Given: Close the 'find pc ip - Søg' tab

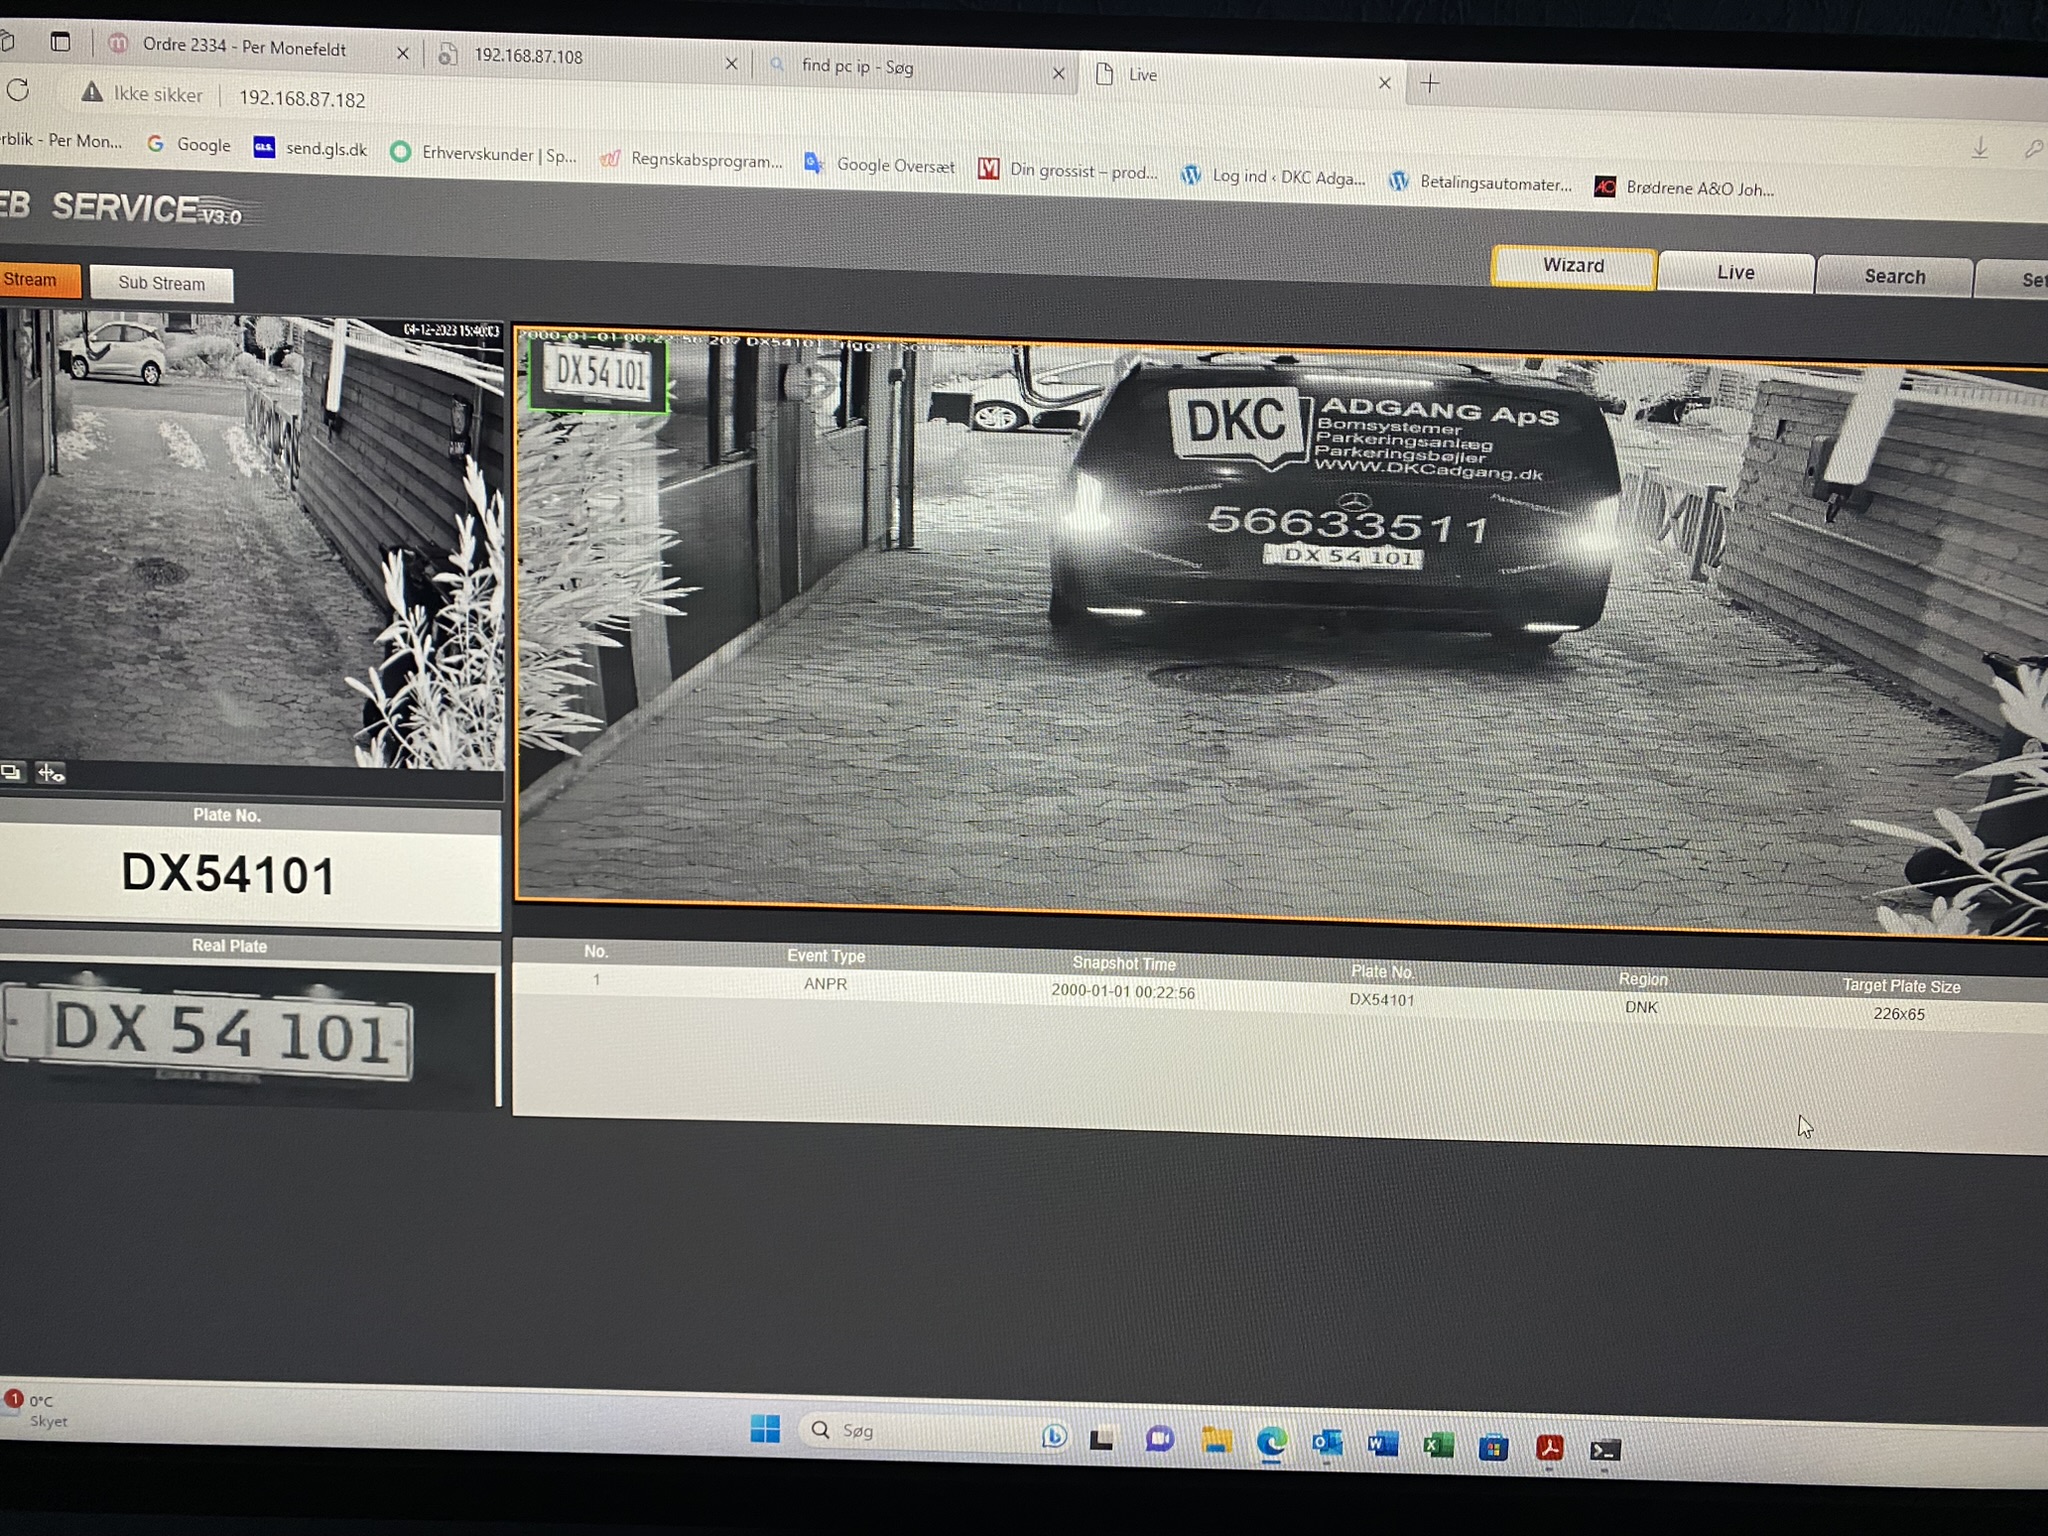Looking at the screenshot, I should coord(1058,73).
